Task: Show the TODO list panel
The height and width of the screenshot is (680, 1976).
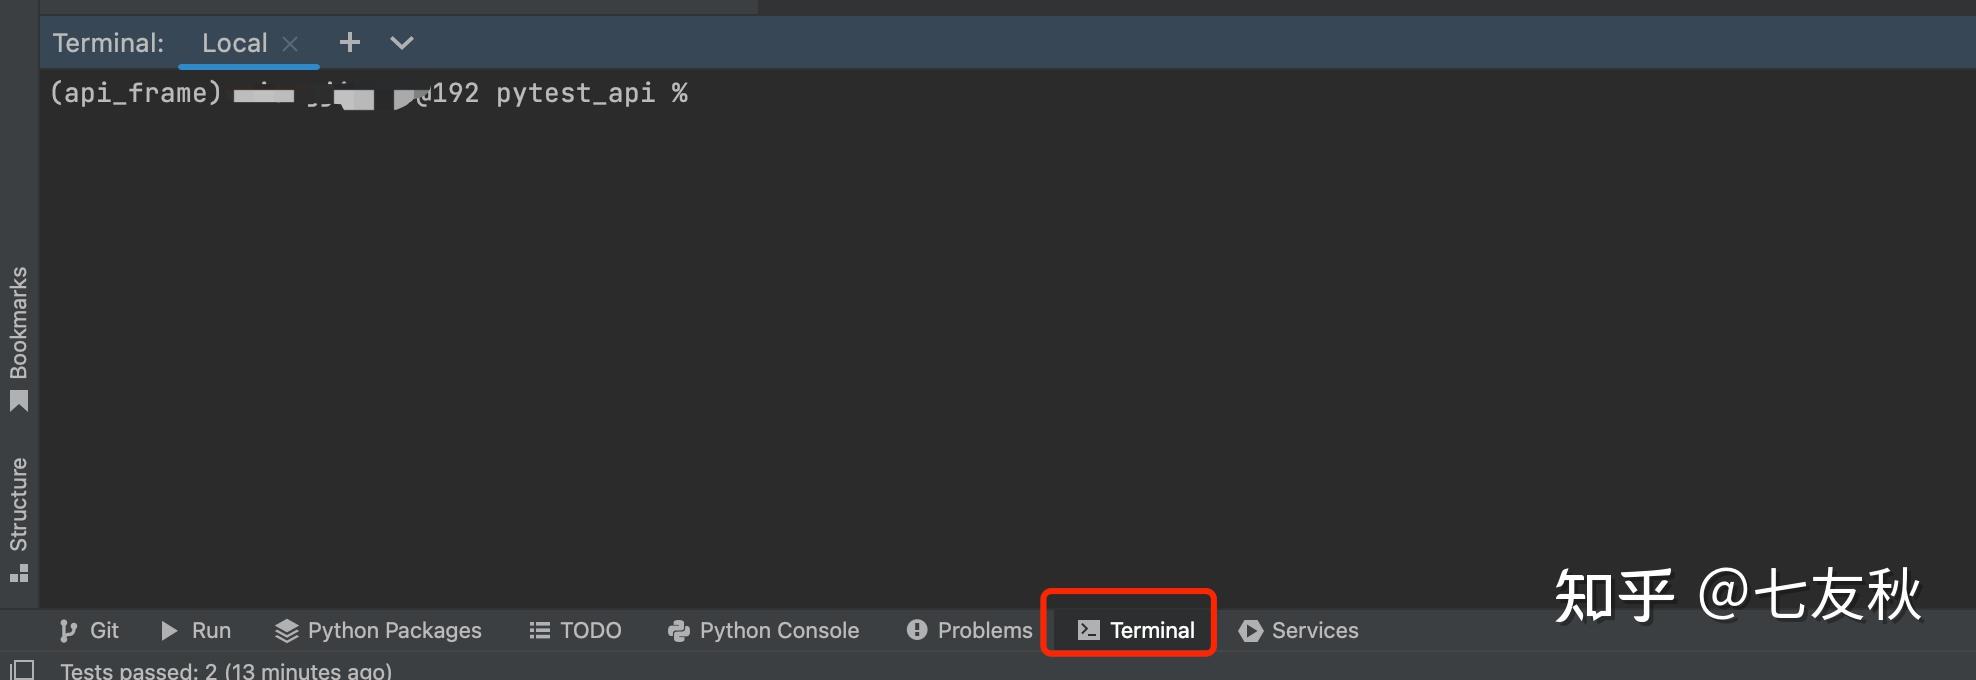Action: [575, 631]
